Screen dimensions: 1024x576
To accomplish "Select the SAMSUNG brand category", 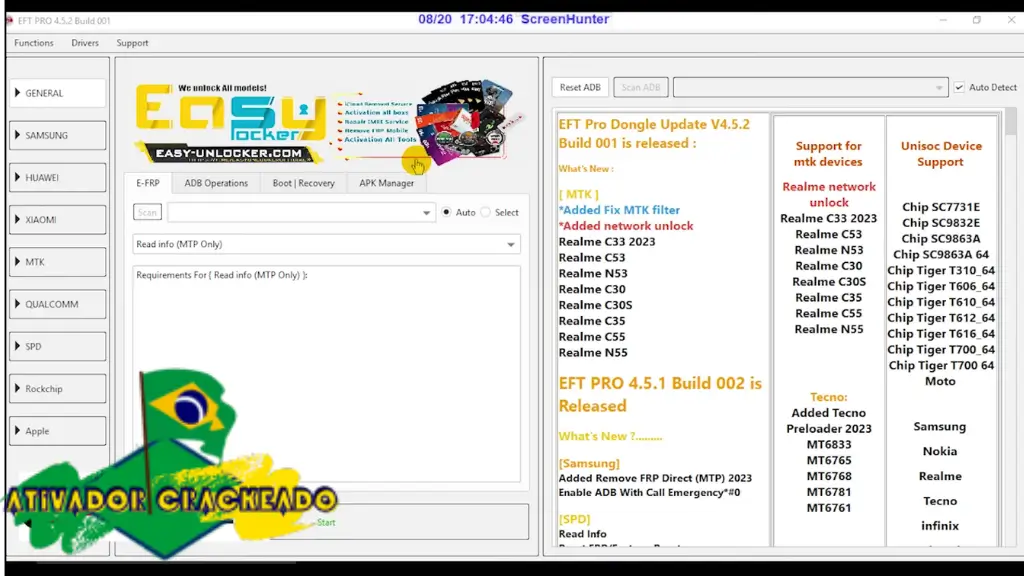I will click(x=57, y=135).
